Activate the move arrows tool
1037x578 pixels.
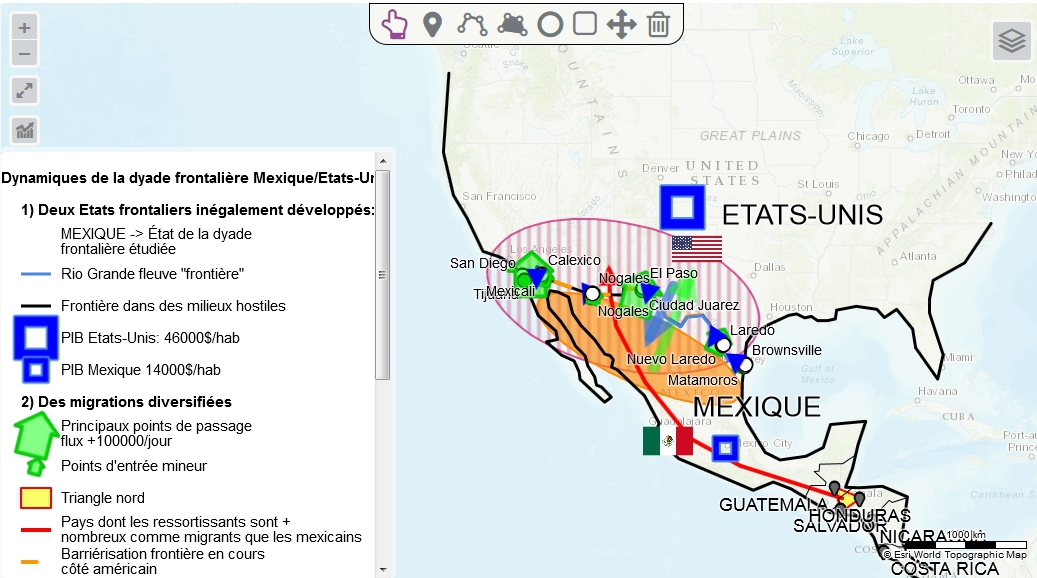coord(621,24)
